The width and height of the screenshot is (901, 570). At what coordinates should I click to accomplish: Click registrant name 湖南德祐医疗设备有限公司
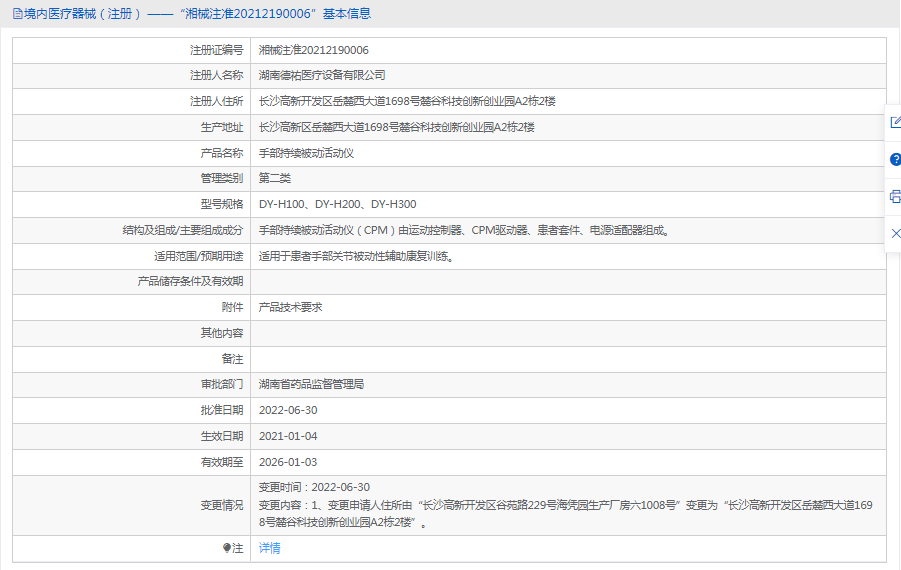322,75
